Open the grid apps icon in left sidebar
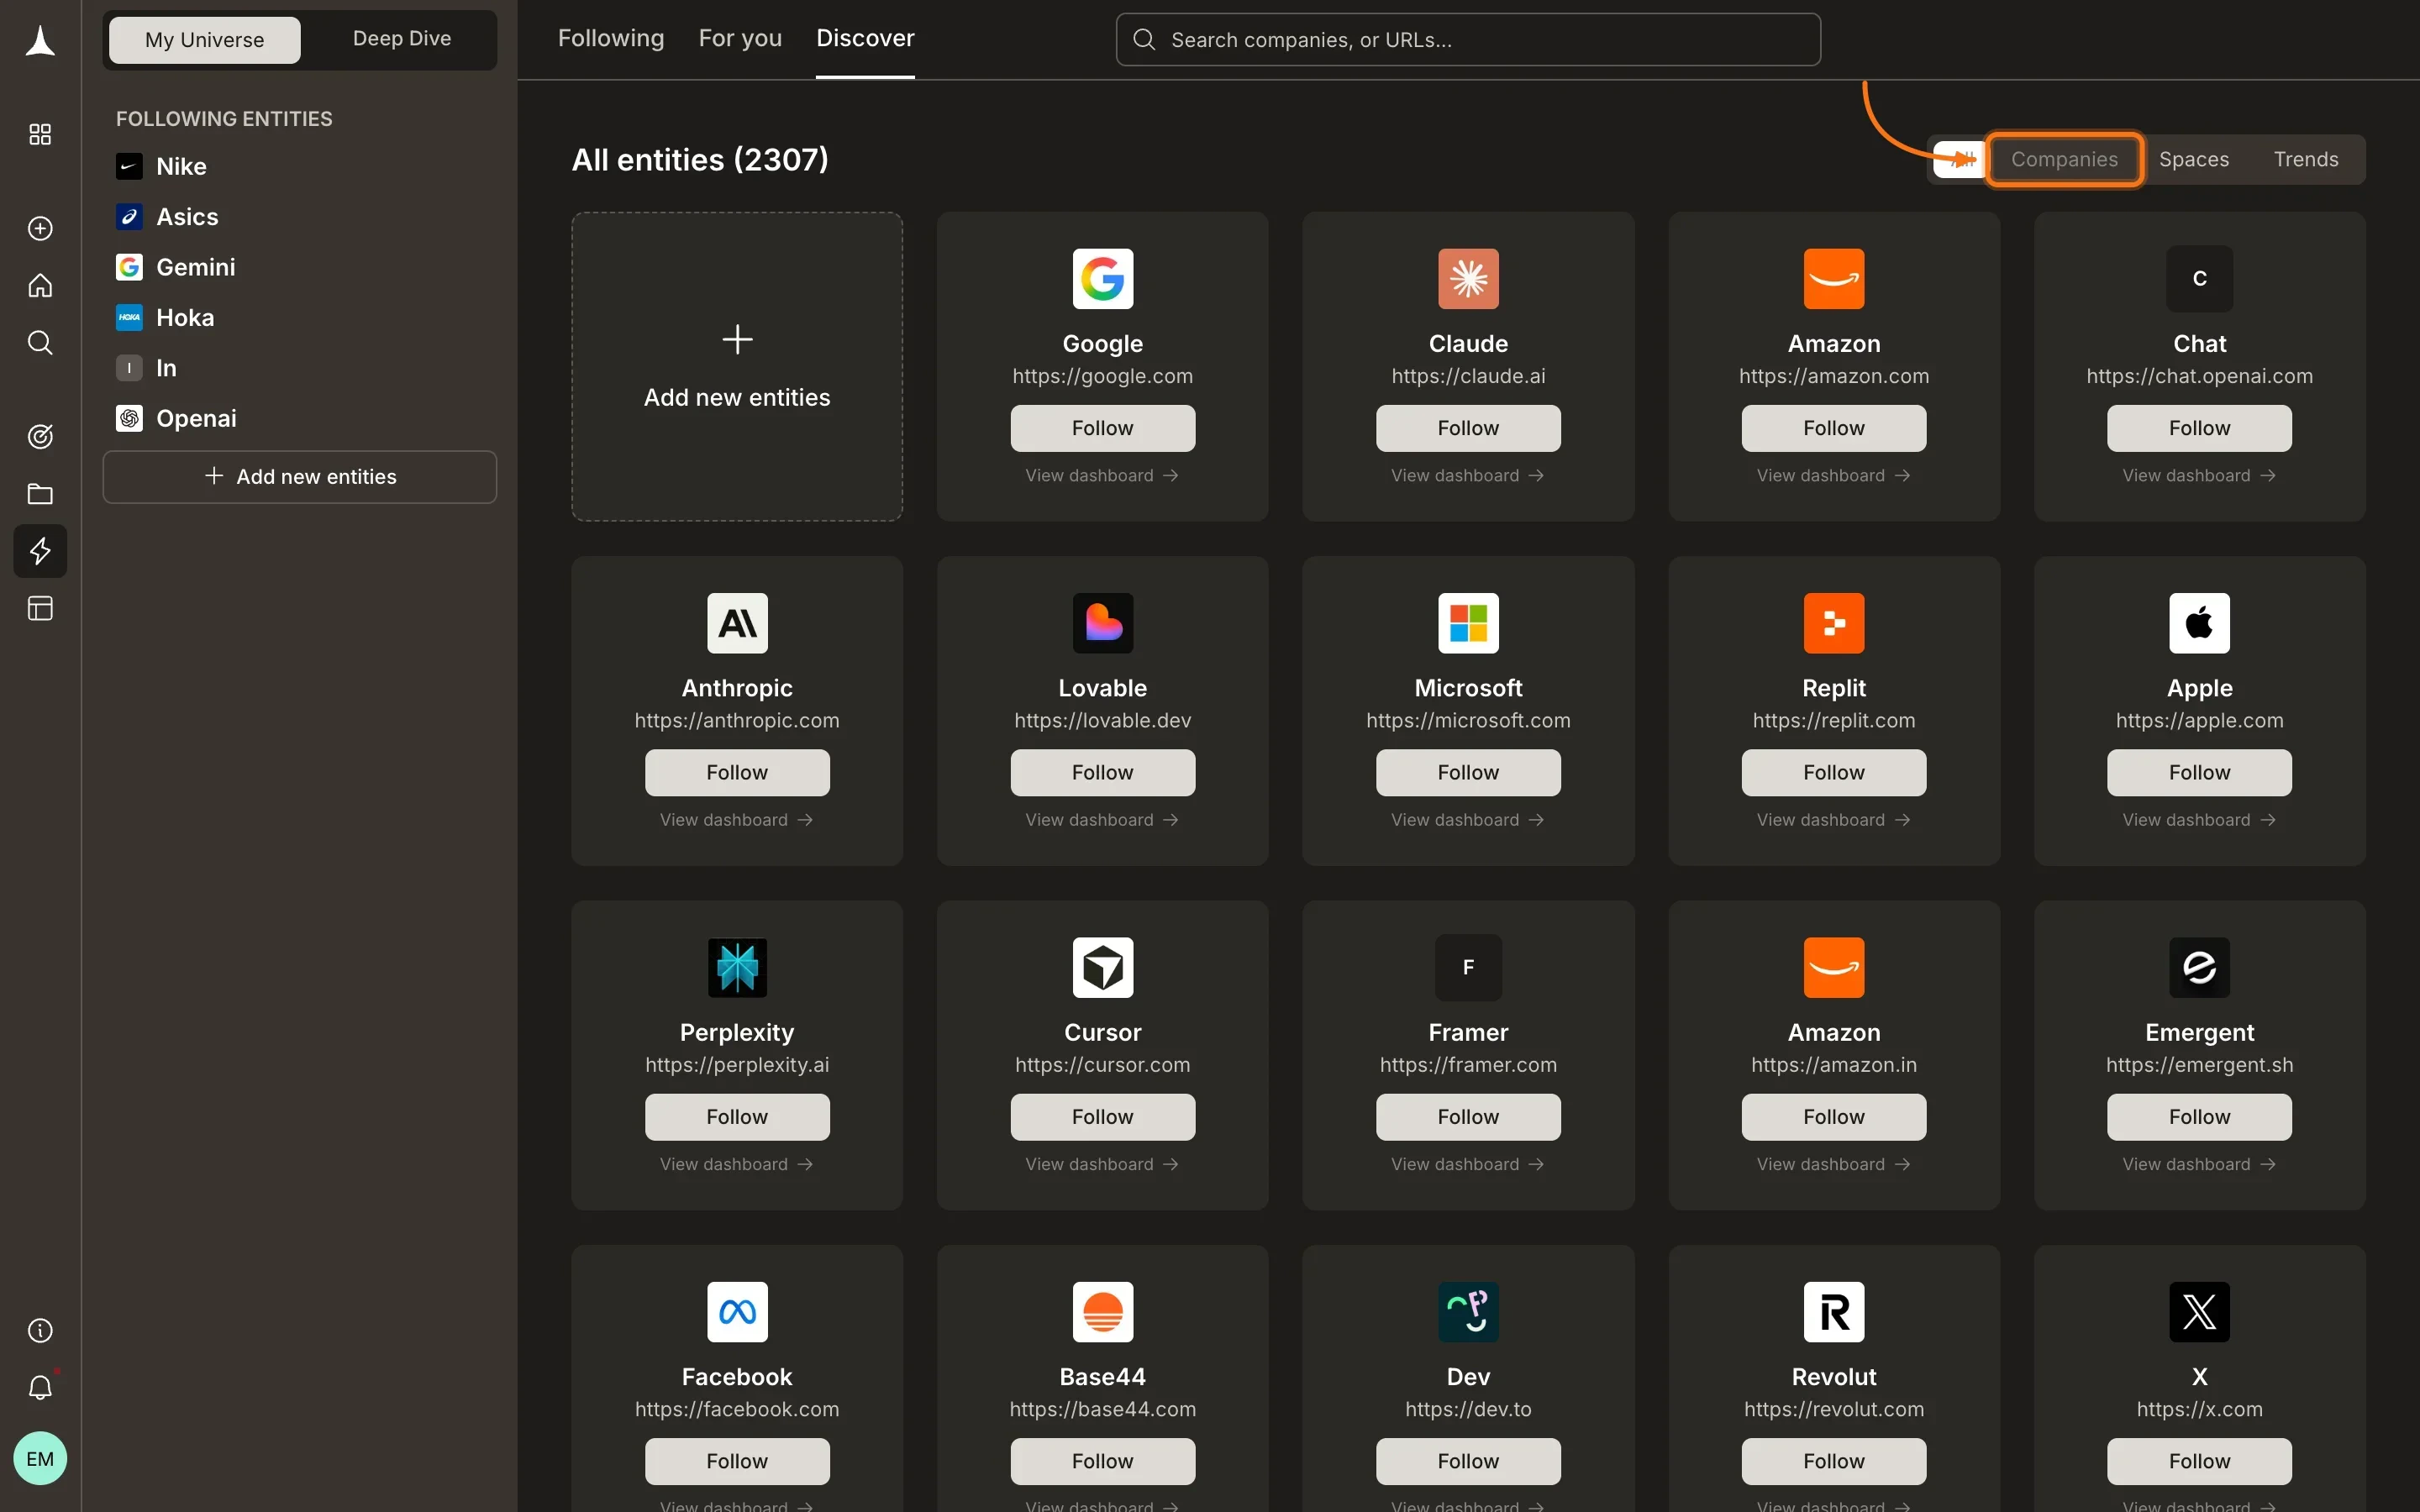Screen dimensions: 2420x1512 pyautogui.click(x=40, y=134)
